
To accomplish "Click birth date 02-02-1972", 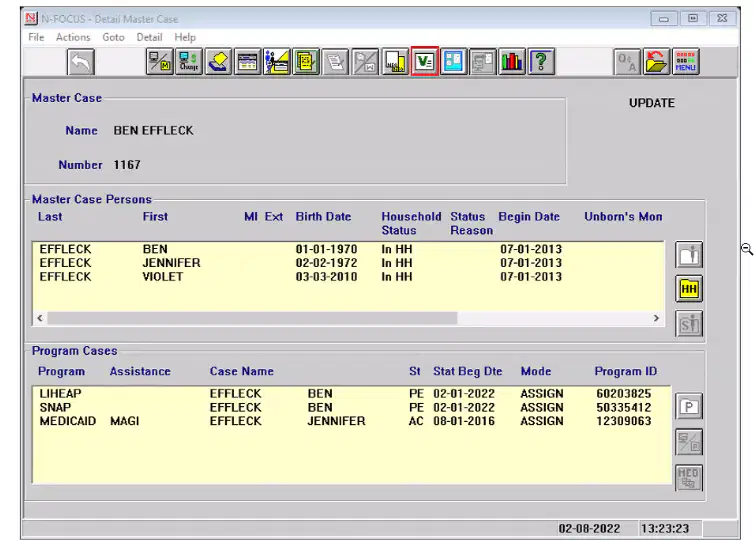I will tap(327, 263).
